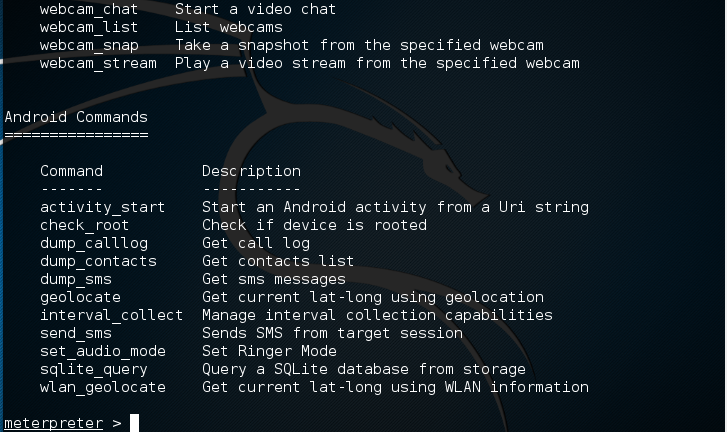Viewport: 727px width, 432px height.
Task: Select the send_sms command entry
Action: [75, 333]
